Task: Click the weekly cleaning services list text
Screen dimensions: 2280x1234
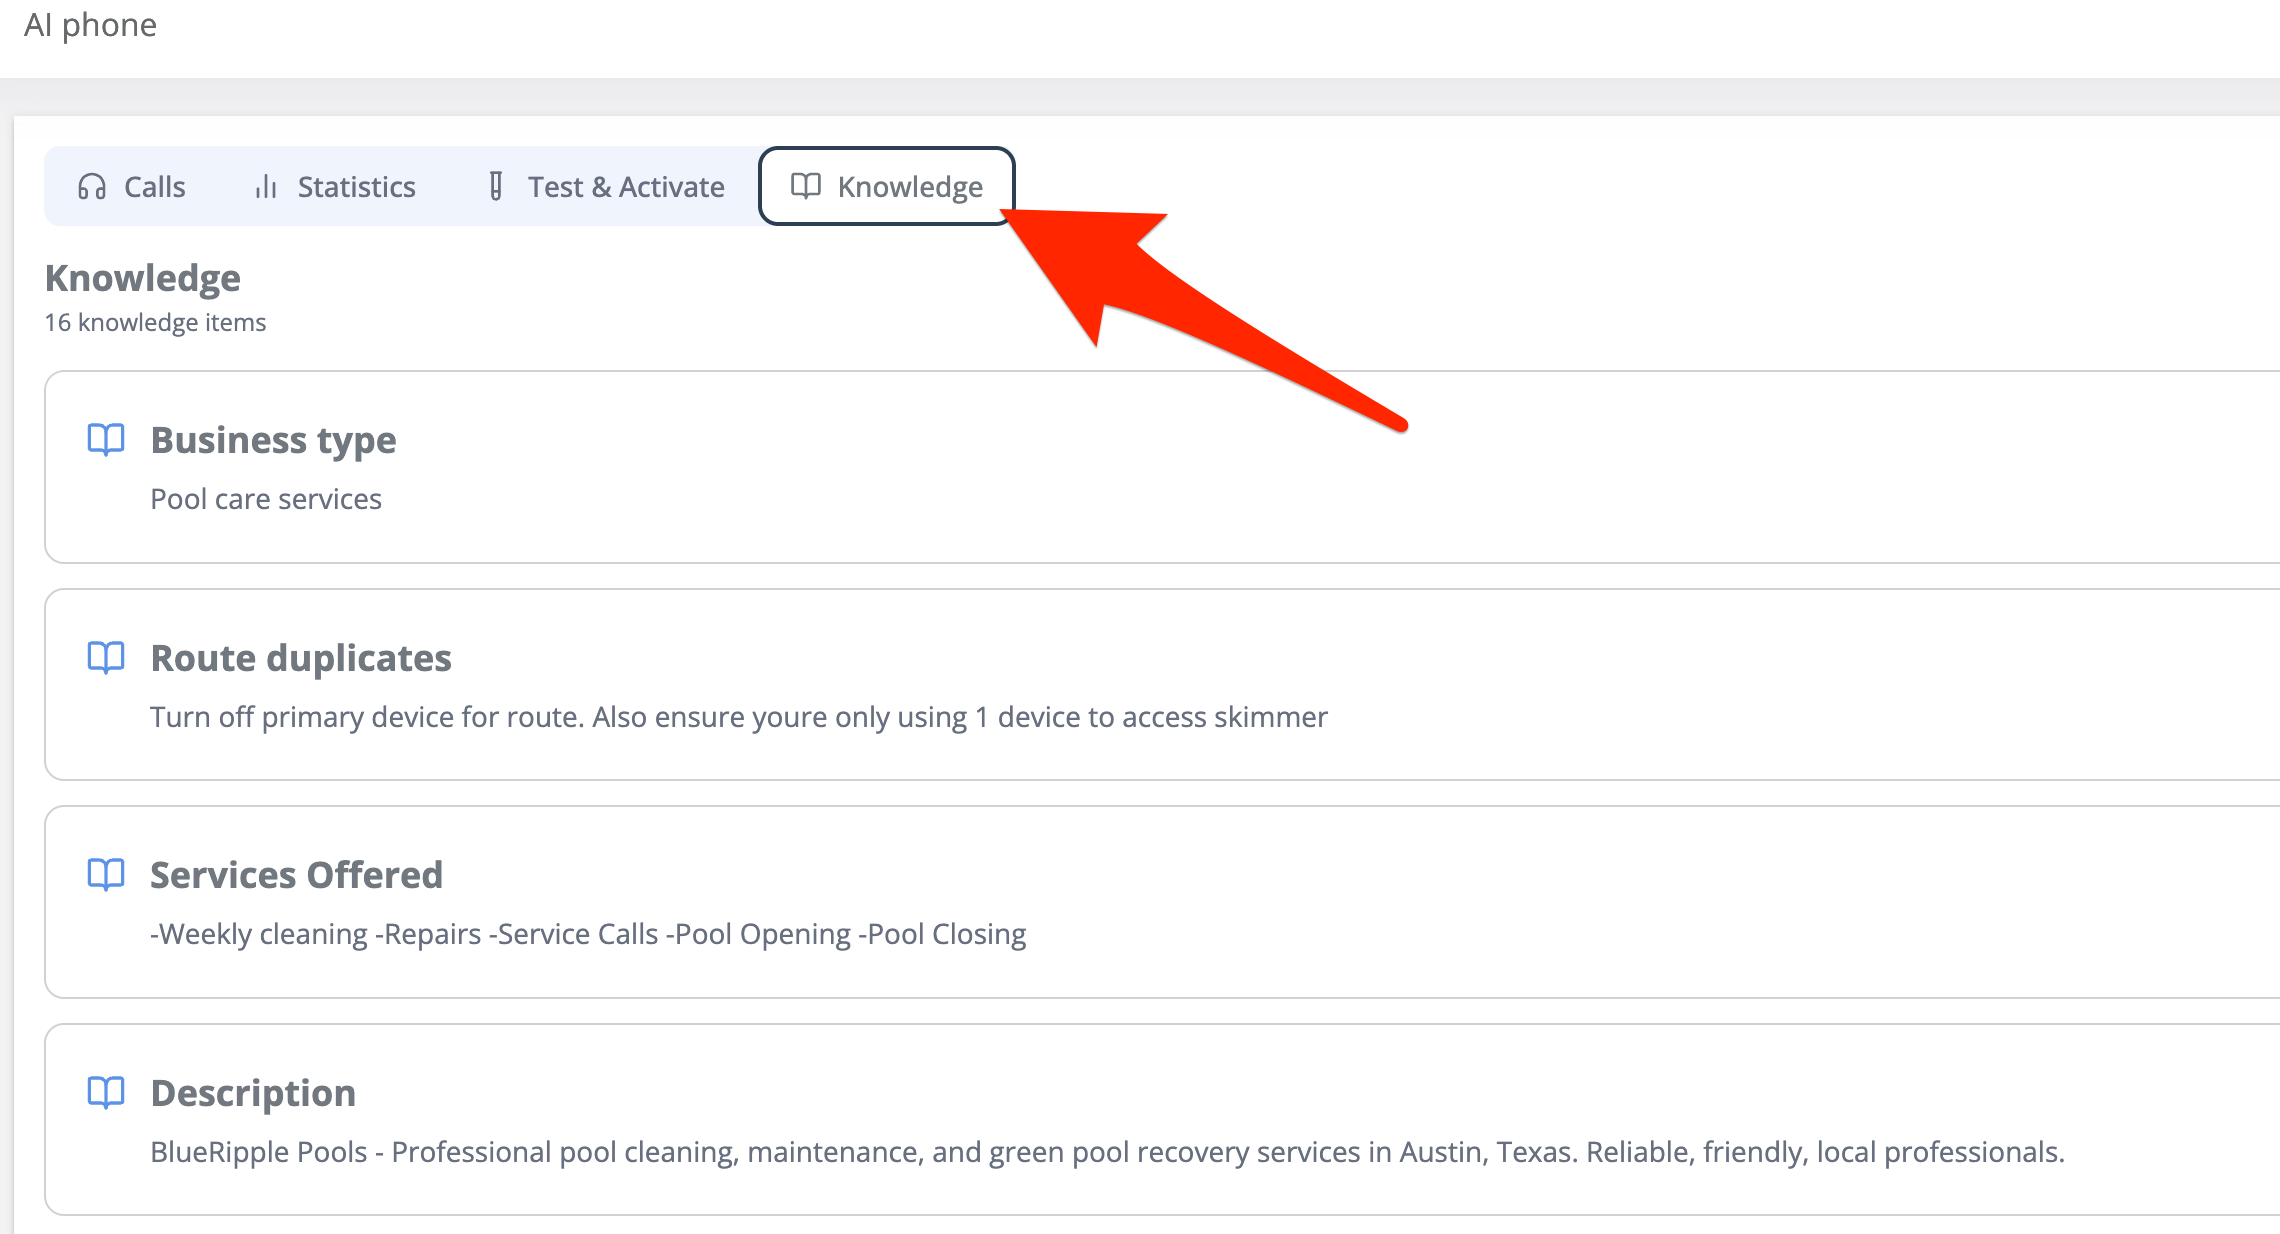Action: pos(588,934)
